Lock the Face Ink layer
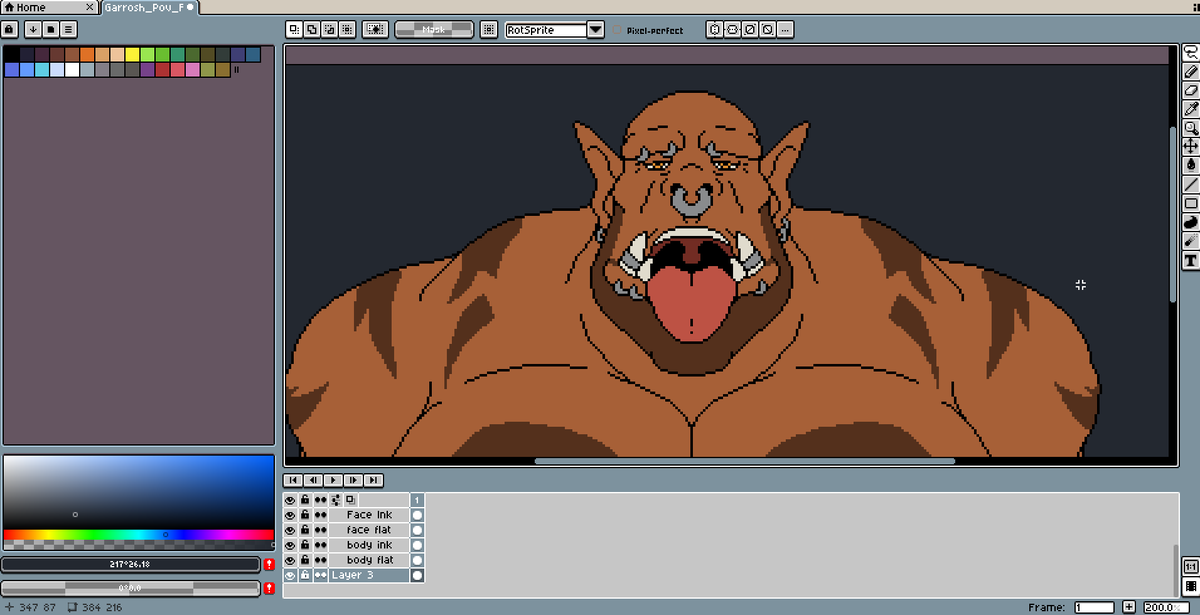The image size is (1200, 615). point(305,515)
